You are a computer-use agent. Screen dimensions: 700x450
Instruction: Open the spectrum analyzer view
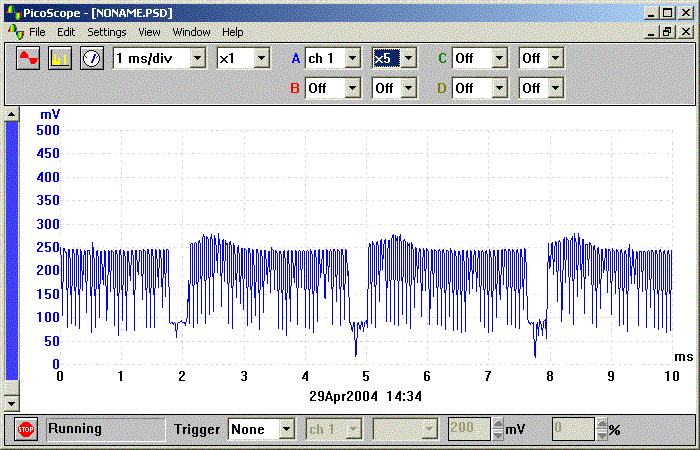(x=60, y=58)
